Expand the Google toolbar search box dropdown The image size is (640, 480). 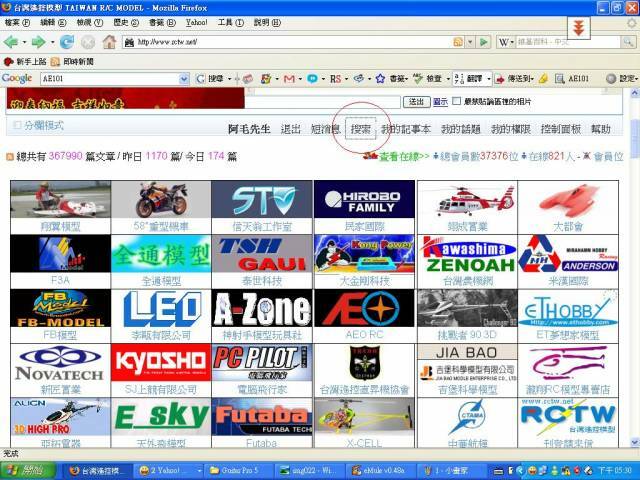coord(184,79)
